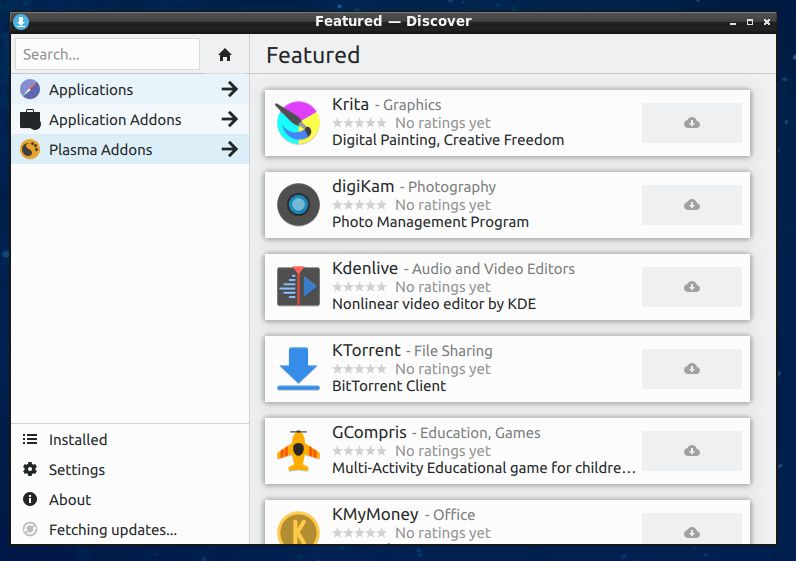Click the Krita star rating
Screen dimensions: 796x561
(359, 123)
